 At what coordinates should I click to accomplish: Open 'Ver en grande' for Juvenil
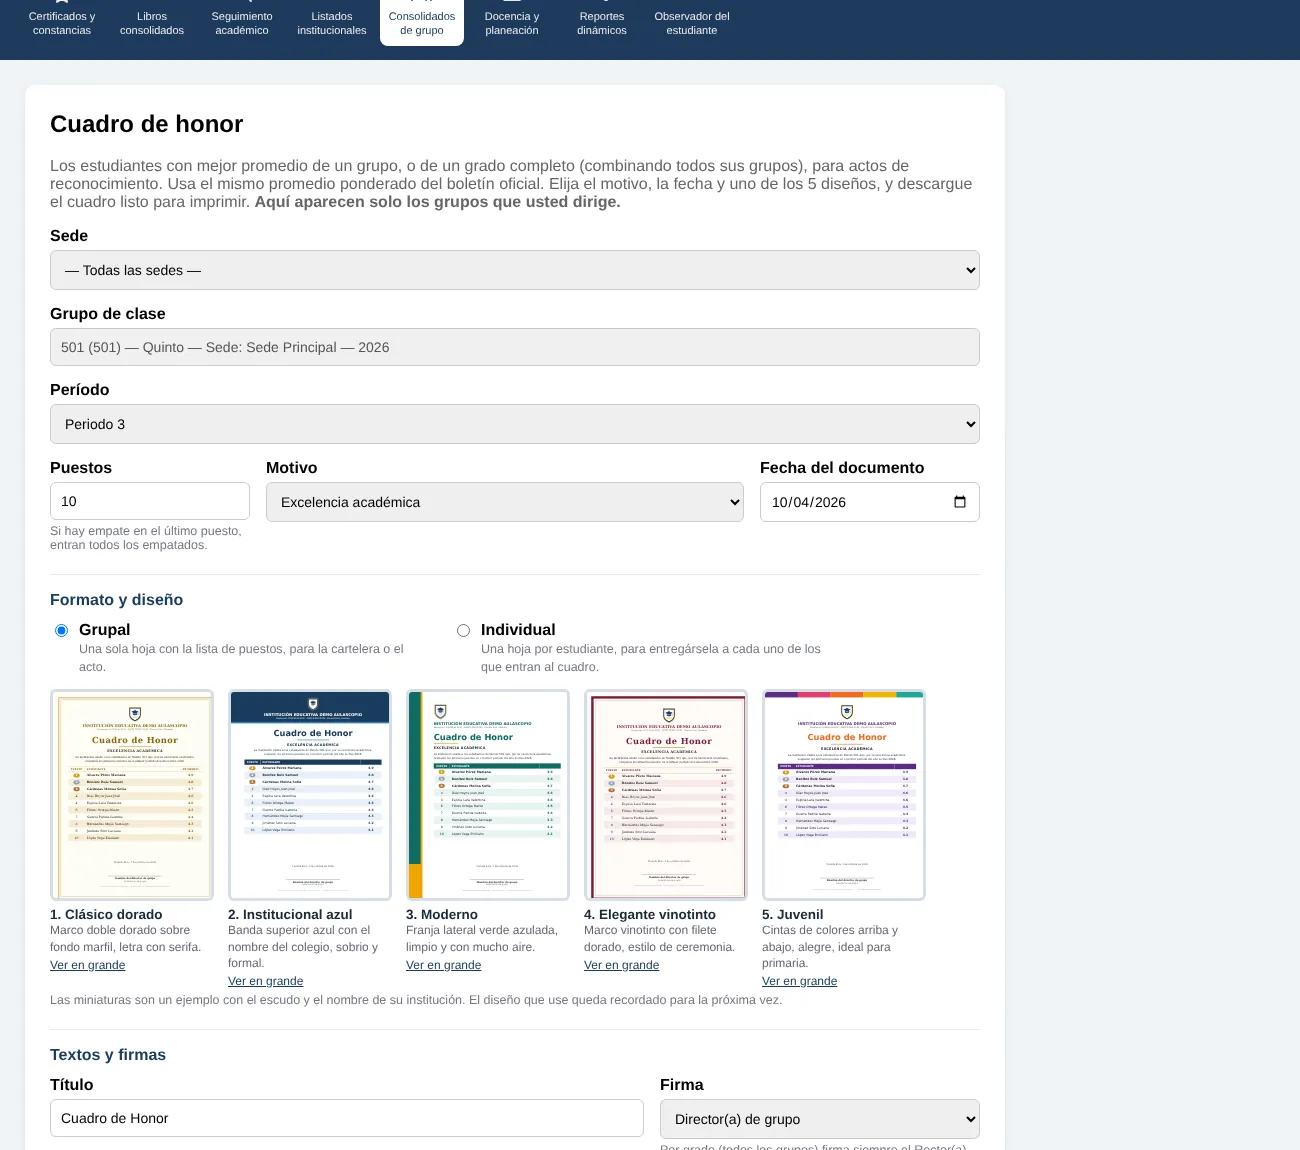point(800,981)
